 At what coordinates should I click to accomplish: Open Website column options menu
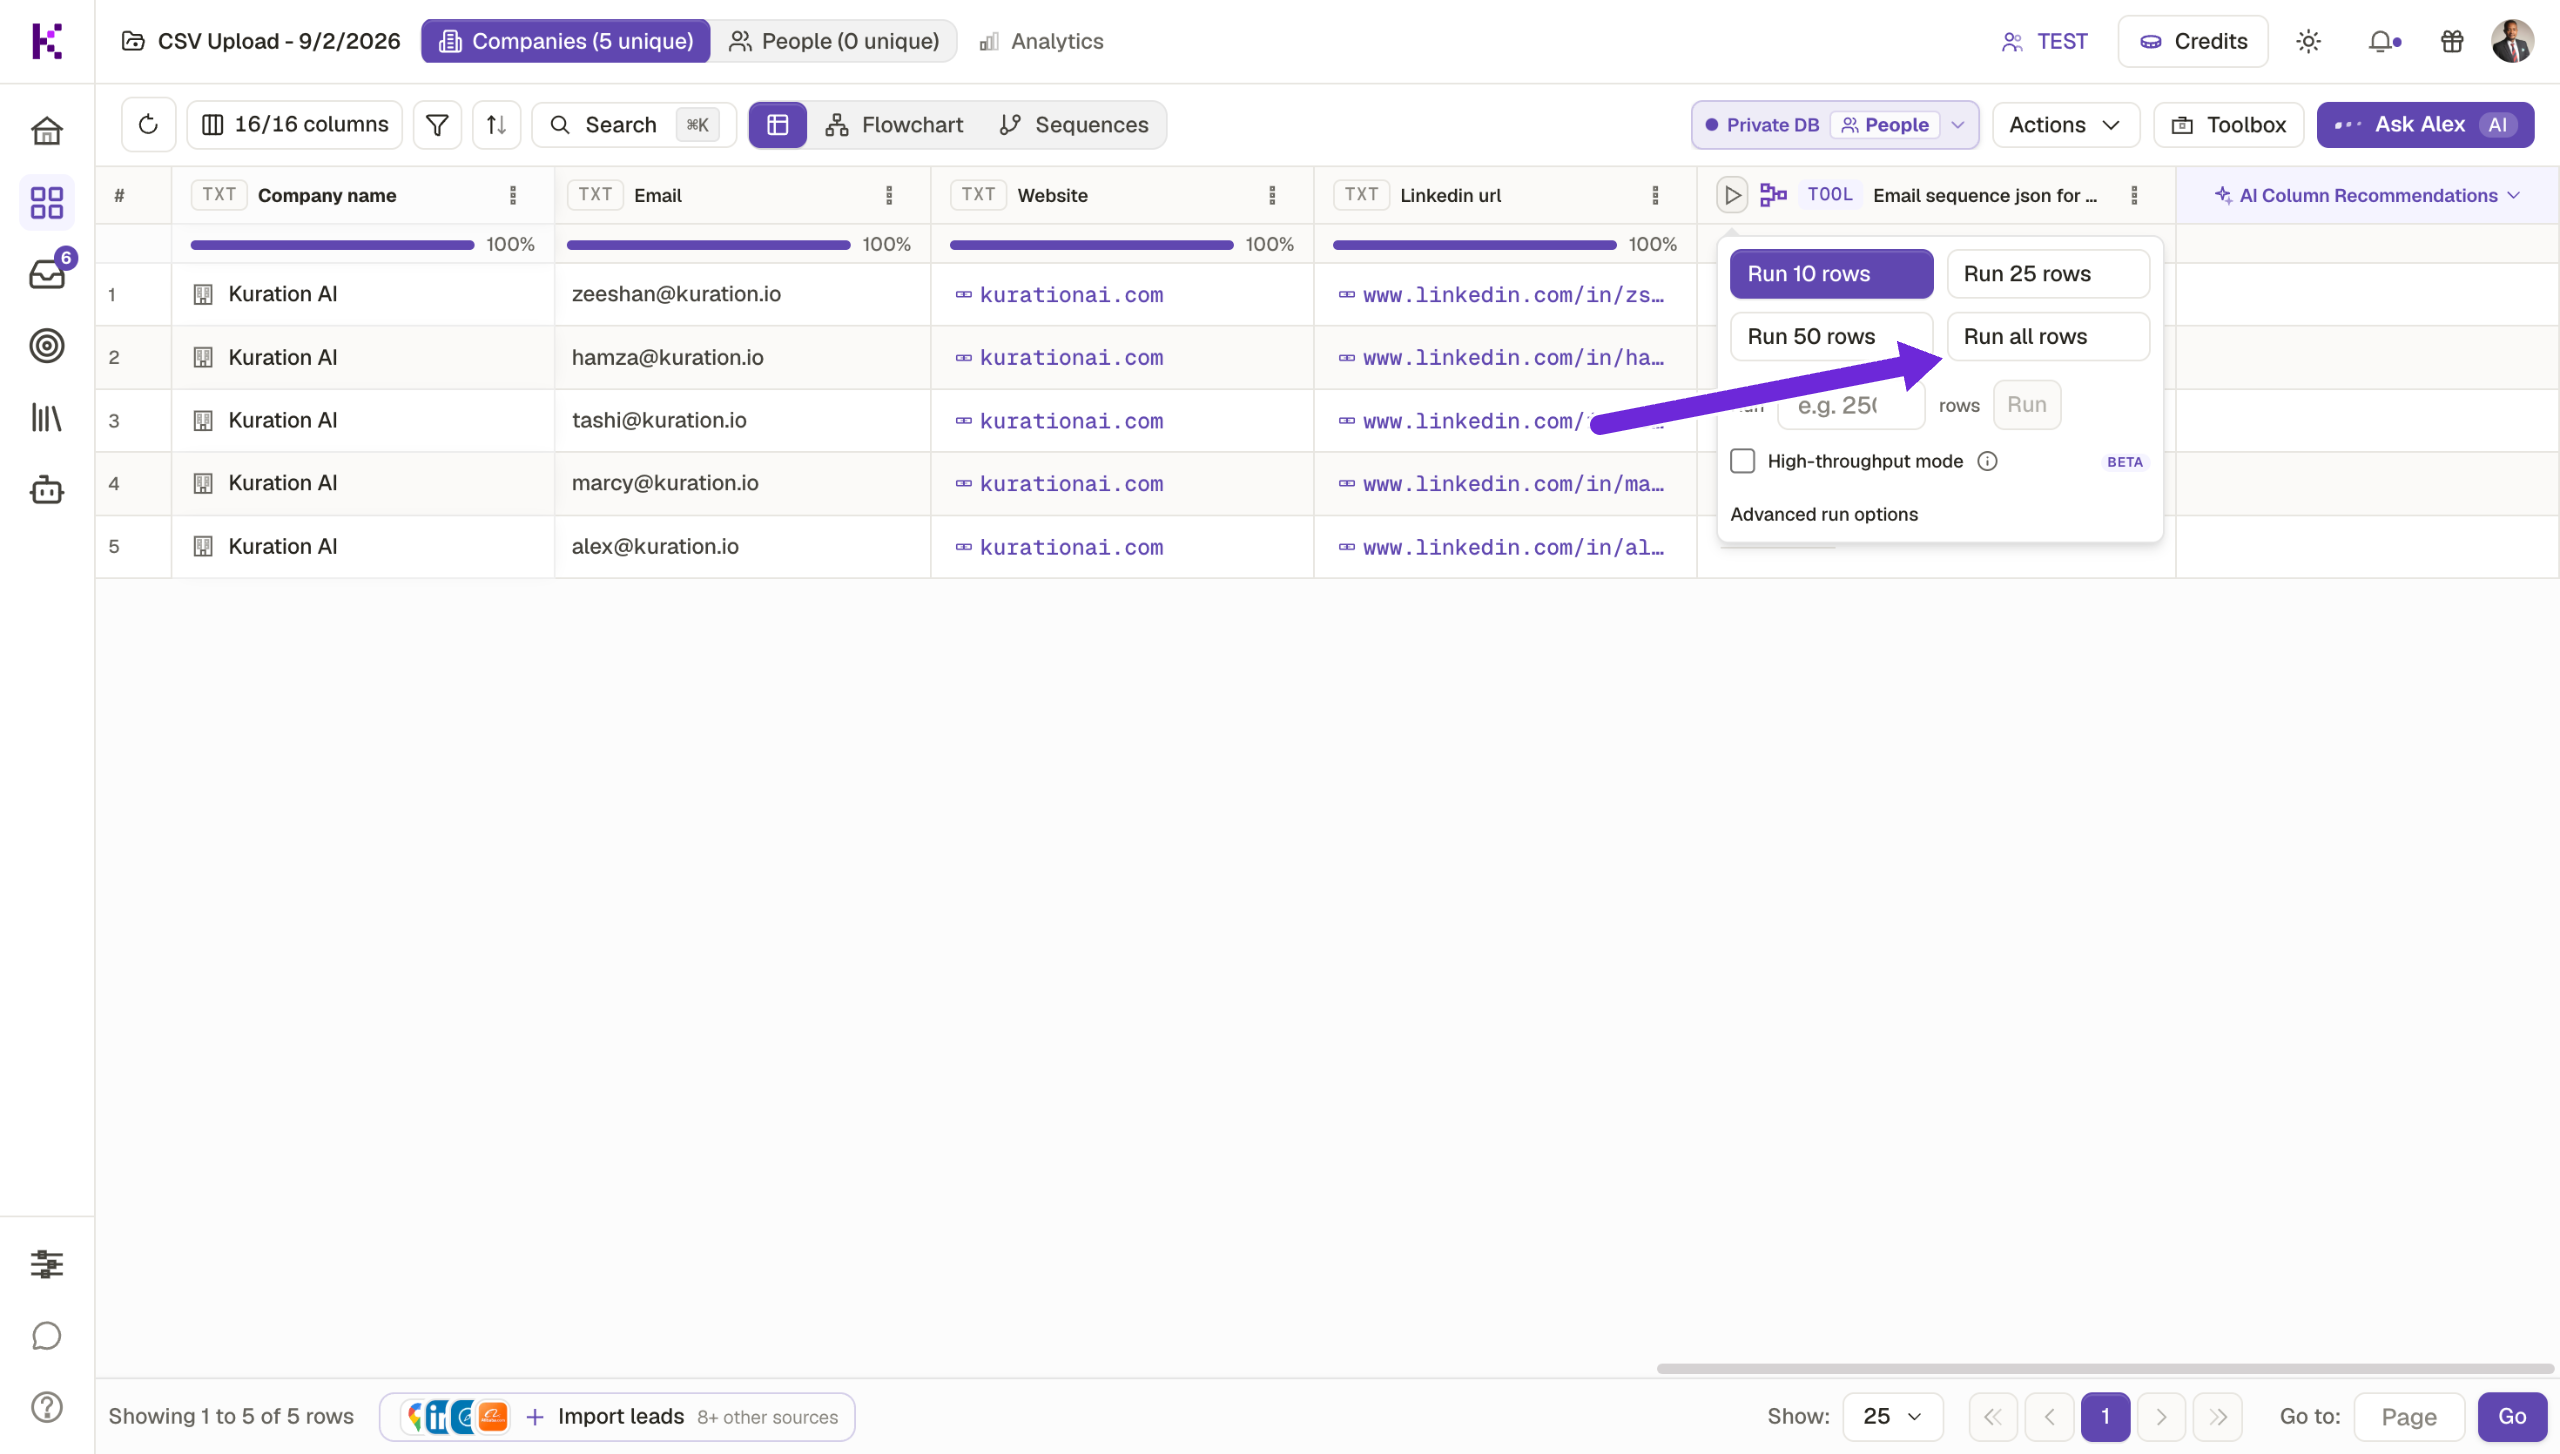pyautogui.click(x=1272, y=195)
